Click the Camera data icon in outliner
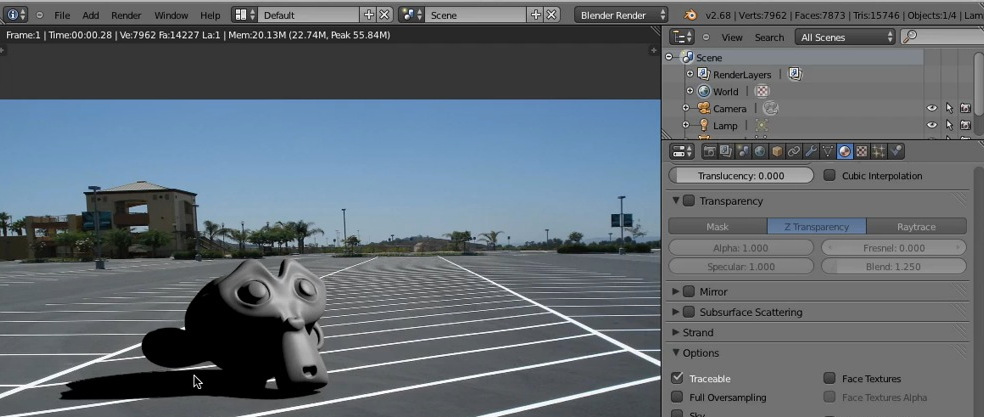This screenshot has width=984, height=417. (771, 109)
